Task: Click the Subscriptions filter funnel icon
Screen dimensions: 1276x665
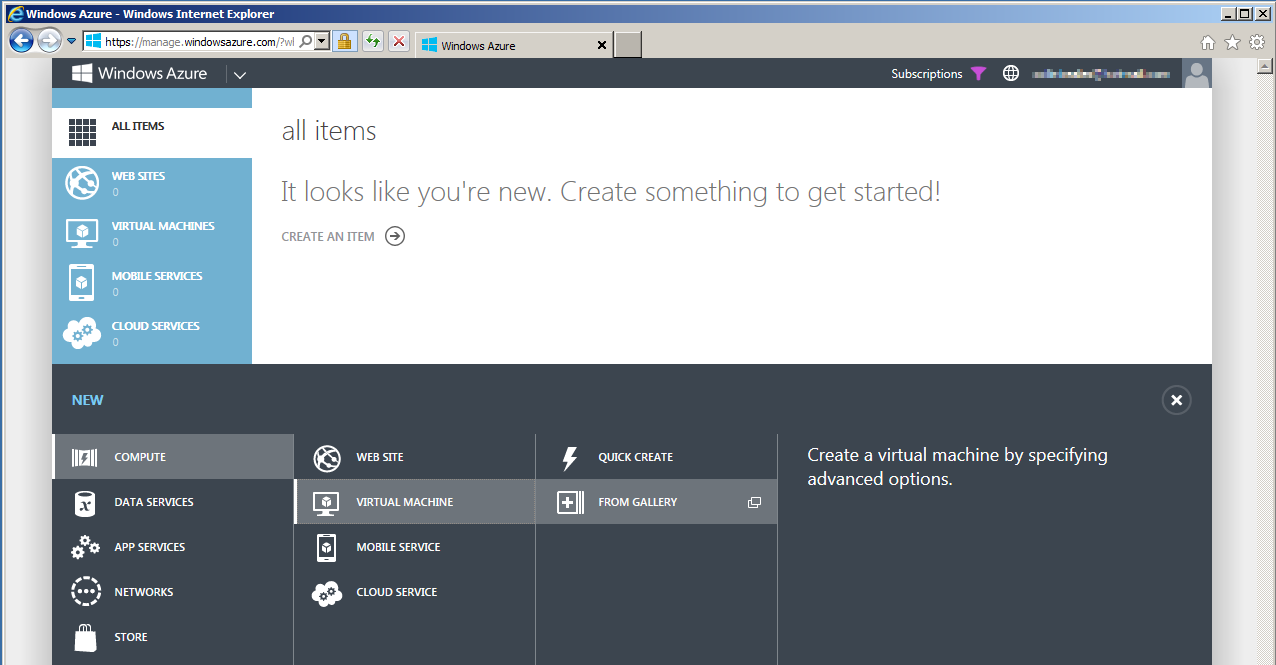Action: [x=979, y=73]
